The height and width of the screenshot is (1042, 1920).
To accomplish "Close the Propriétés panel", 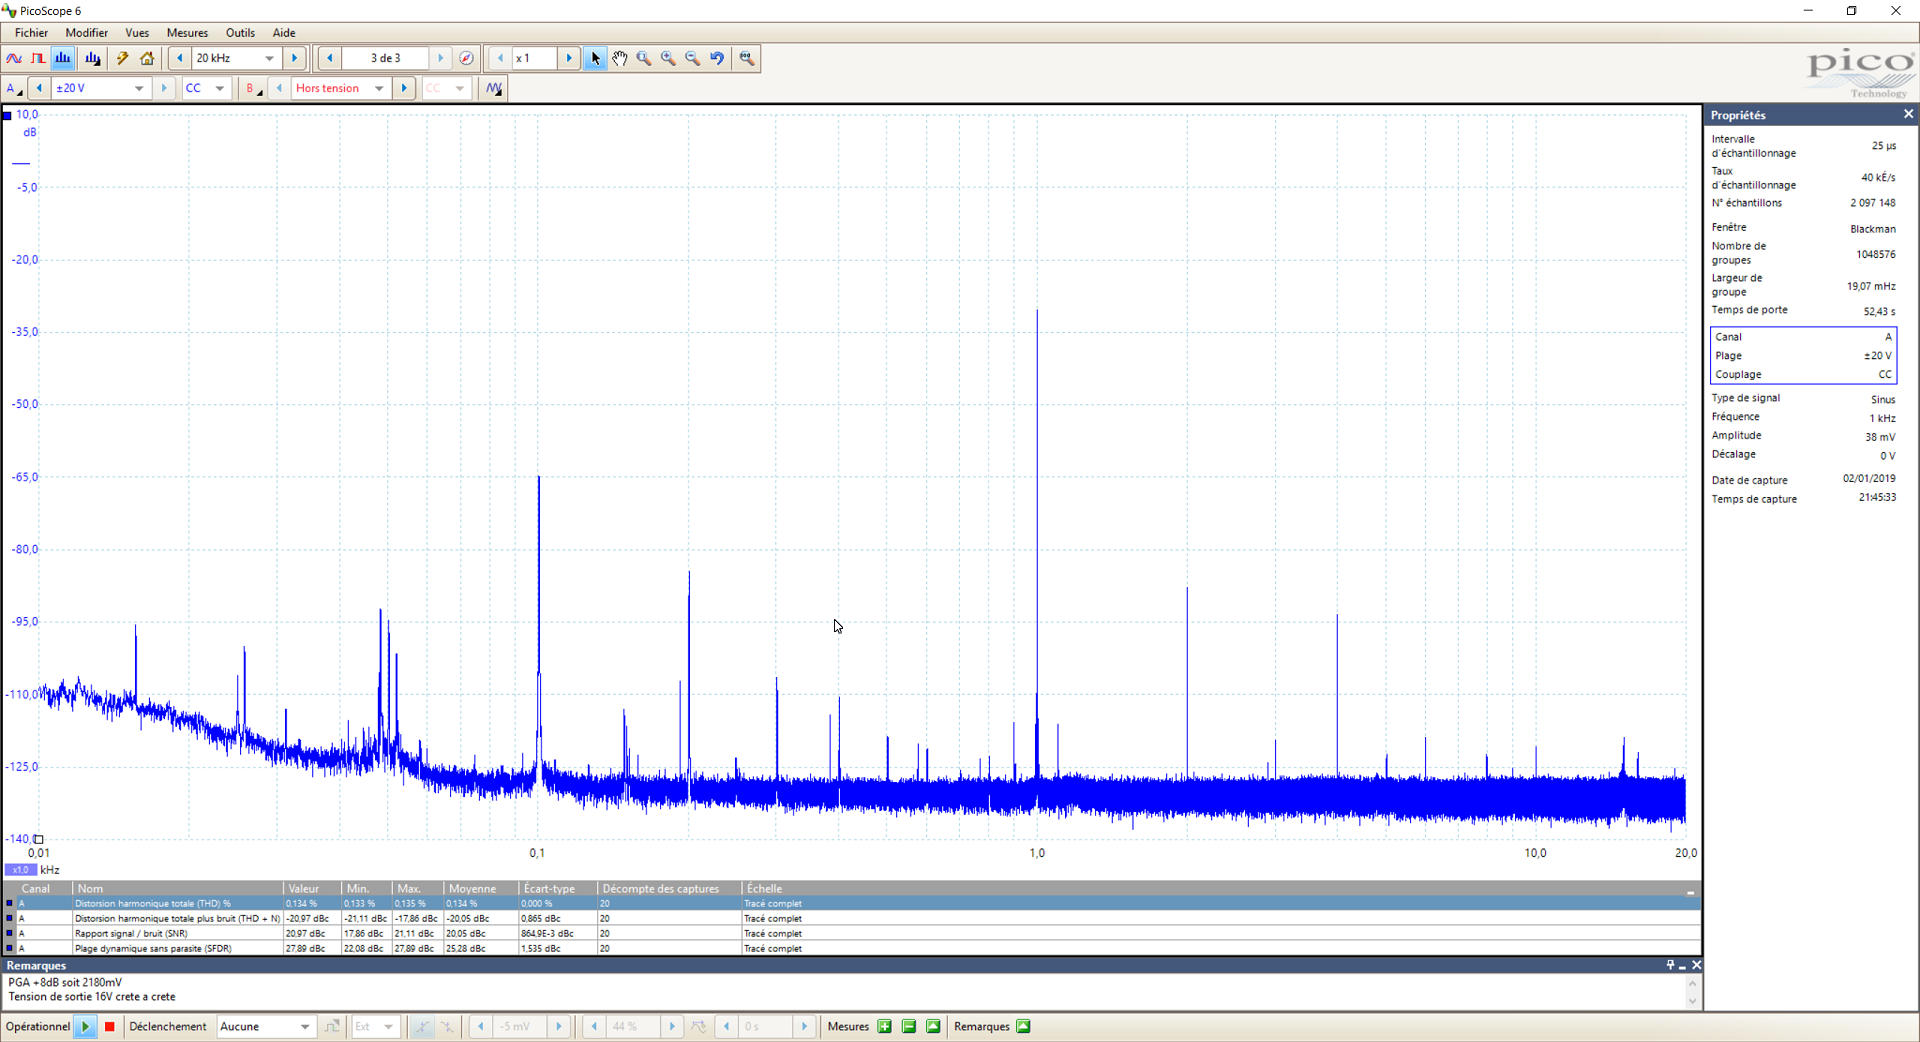I will pyautogui.click(x=1908, y=114).
